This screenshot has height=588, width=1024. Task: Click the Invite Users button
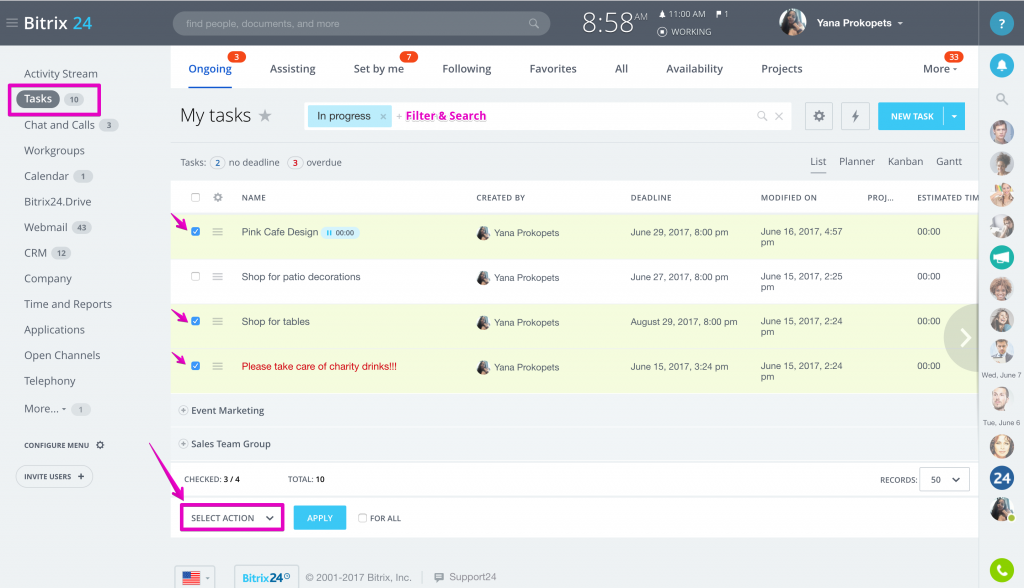point(54,476)
